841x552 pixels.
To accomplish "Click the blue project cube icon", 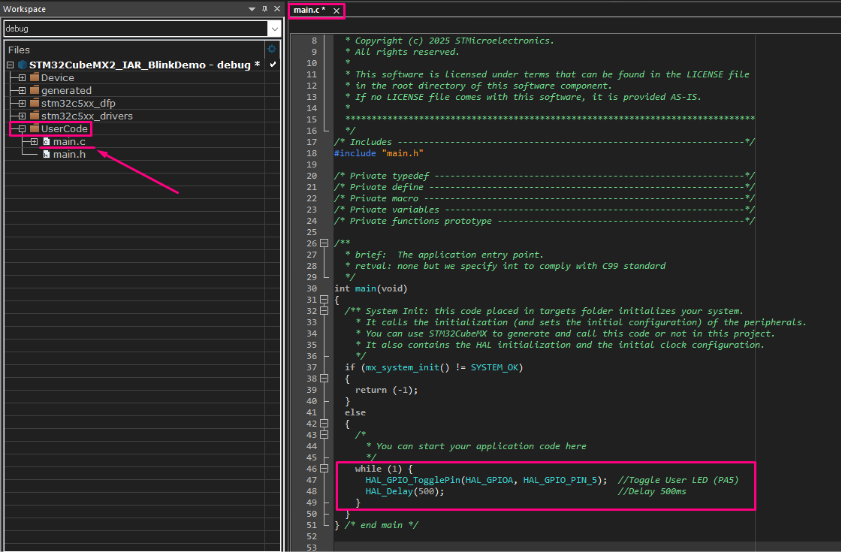I will (21, 64).
